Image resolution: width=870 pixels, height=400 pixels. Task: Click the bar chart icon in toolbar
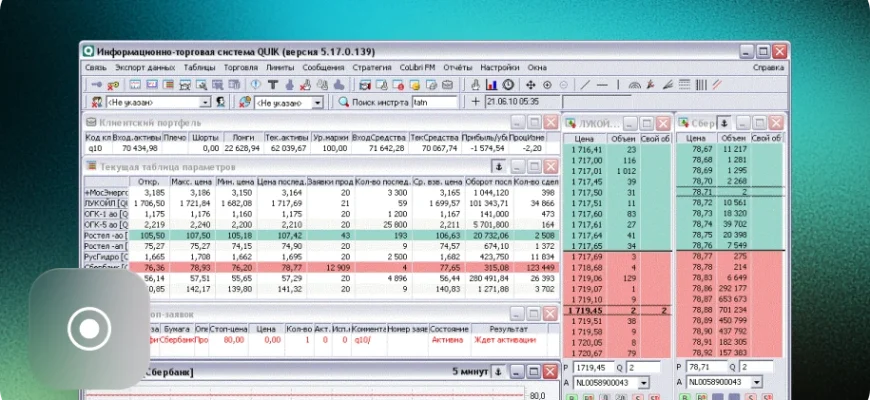(492, 85)
